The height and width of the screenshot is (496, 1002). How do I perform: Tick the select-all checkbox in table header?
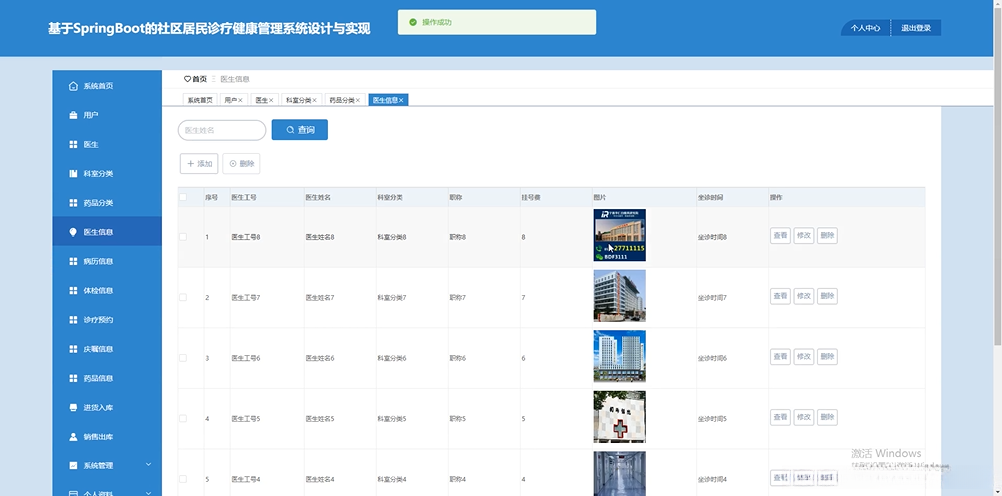(182, 197)
